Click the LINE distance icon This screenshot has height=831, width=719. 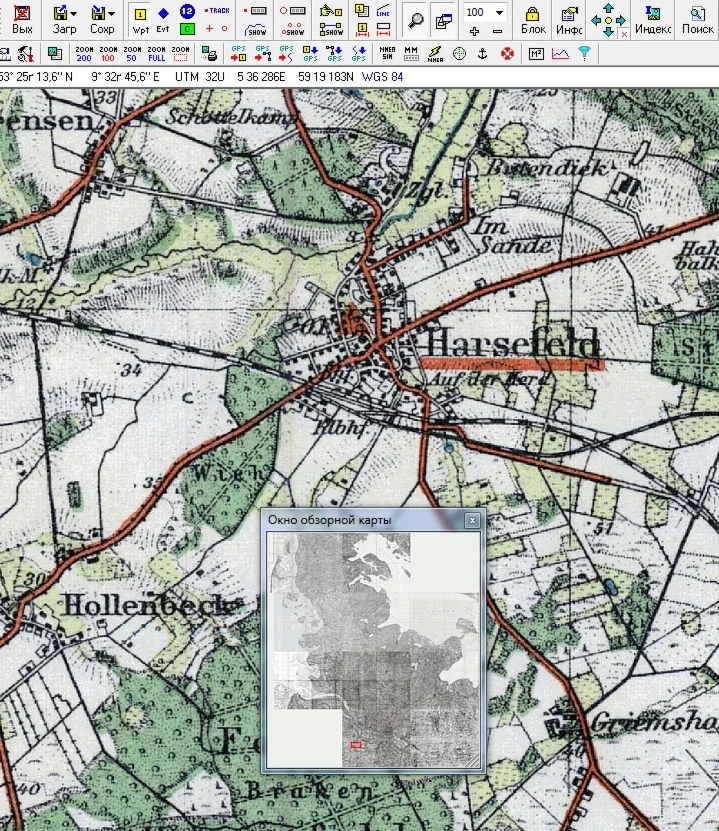(383, 11)
